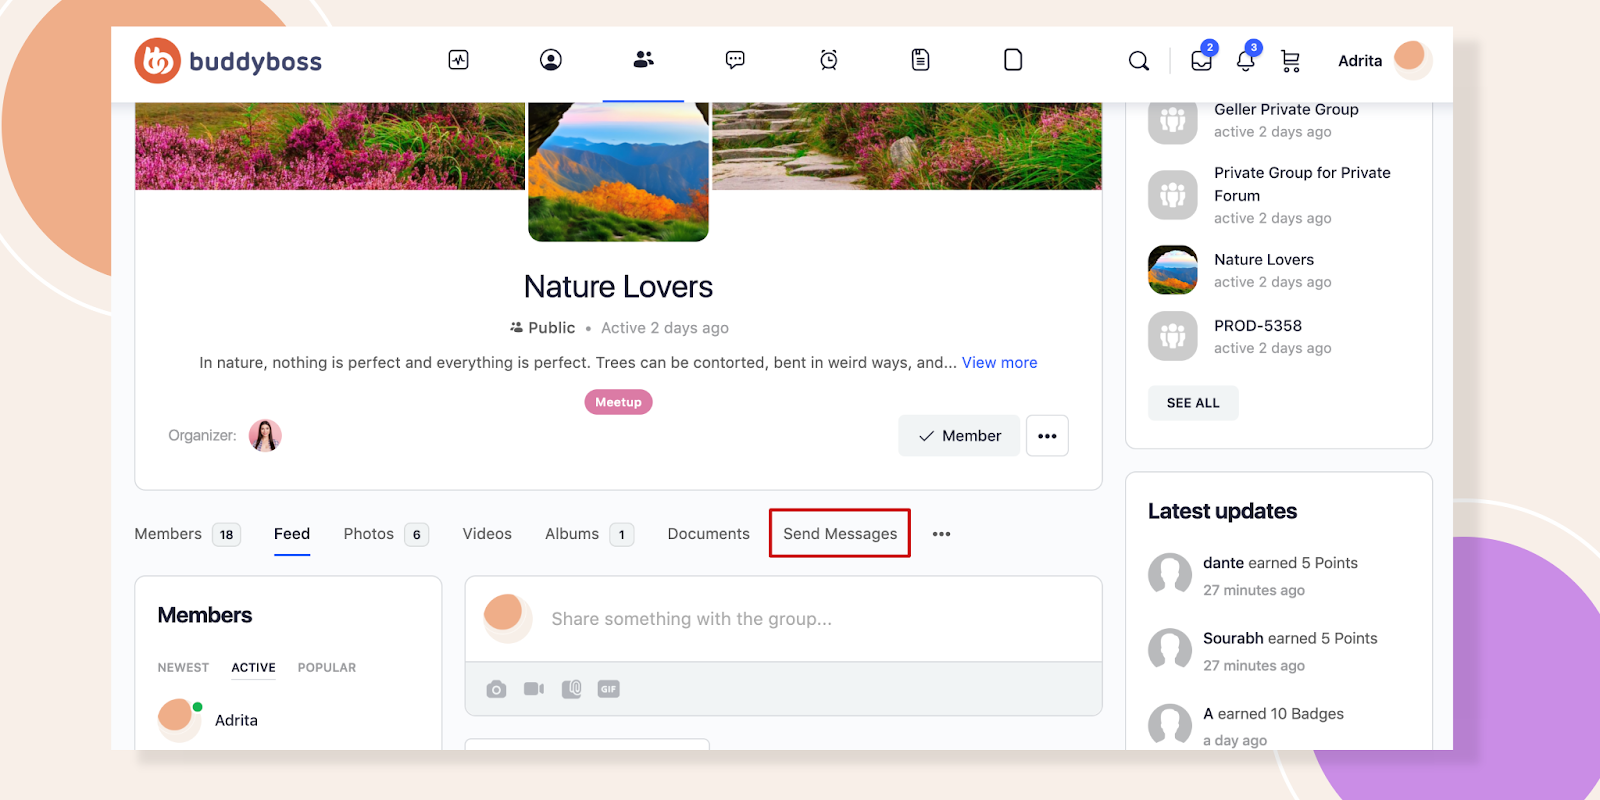Insert a GIF using the GIF icon
This screenshot has height=800, width=1600.
click(x=609, y=689)
